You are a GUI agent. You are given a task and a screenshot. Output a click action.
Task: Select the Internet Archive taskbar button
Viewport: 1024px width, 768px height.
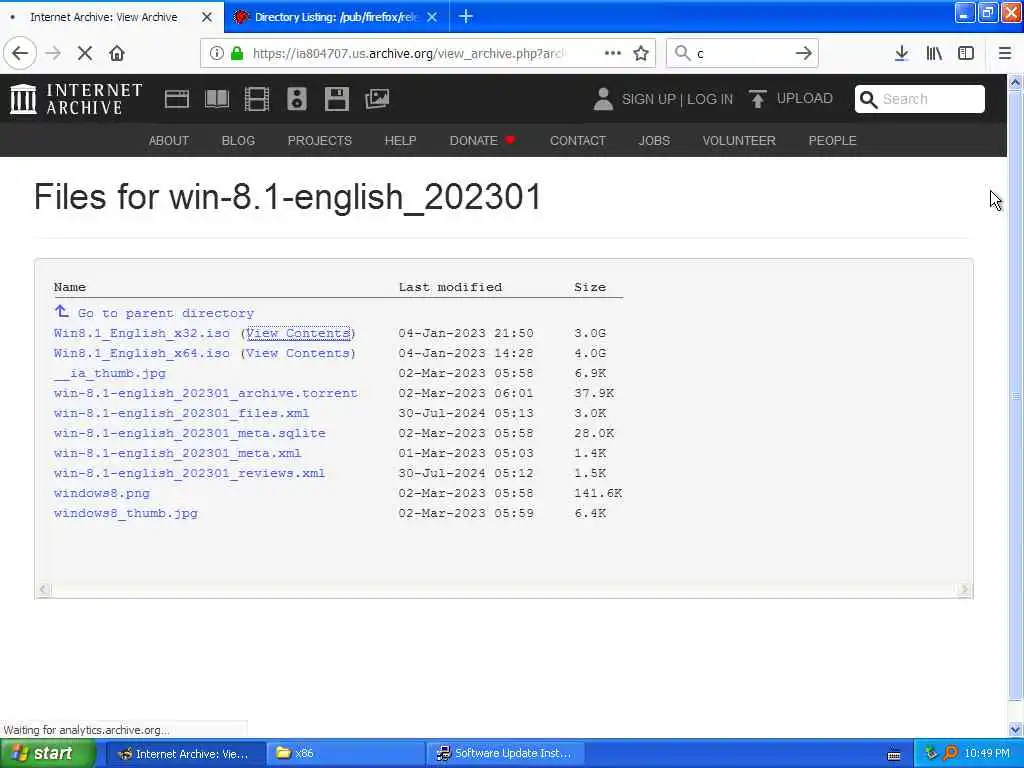tap(186, 754)
